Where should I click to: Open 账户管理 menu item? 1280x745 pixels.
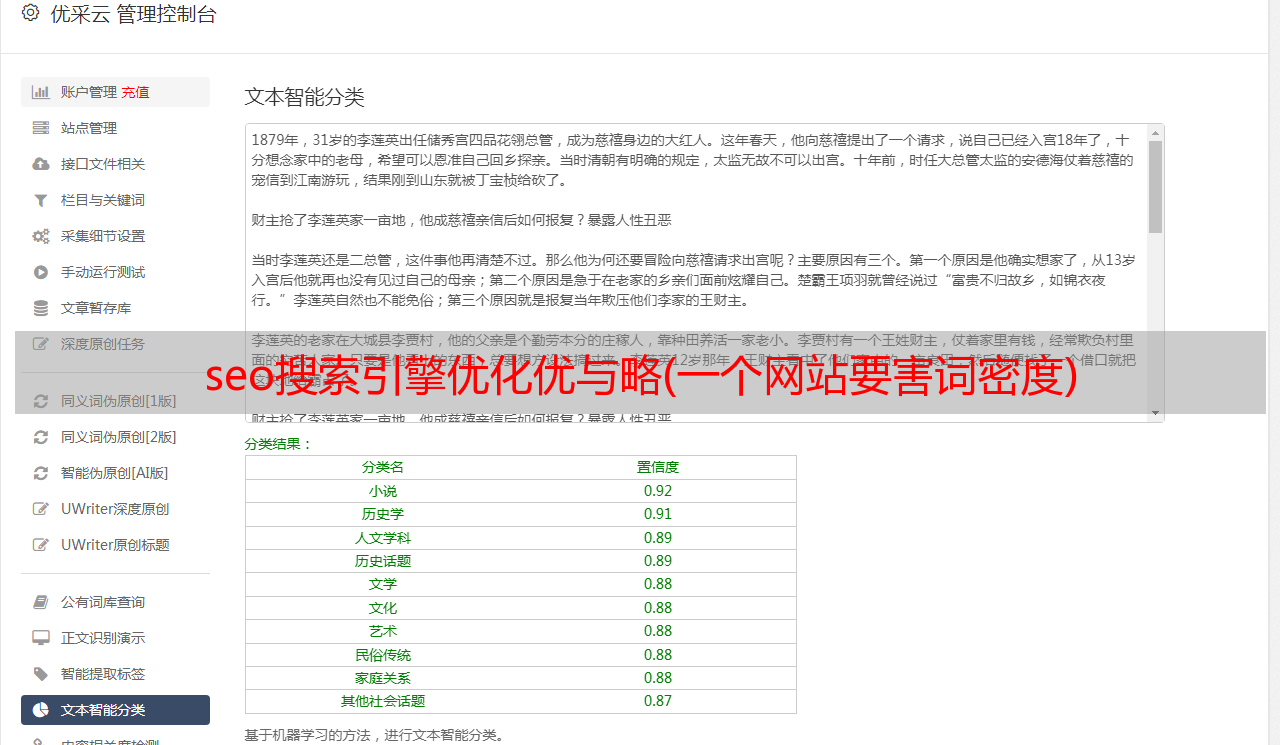(x=89, y=92)
